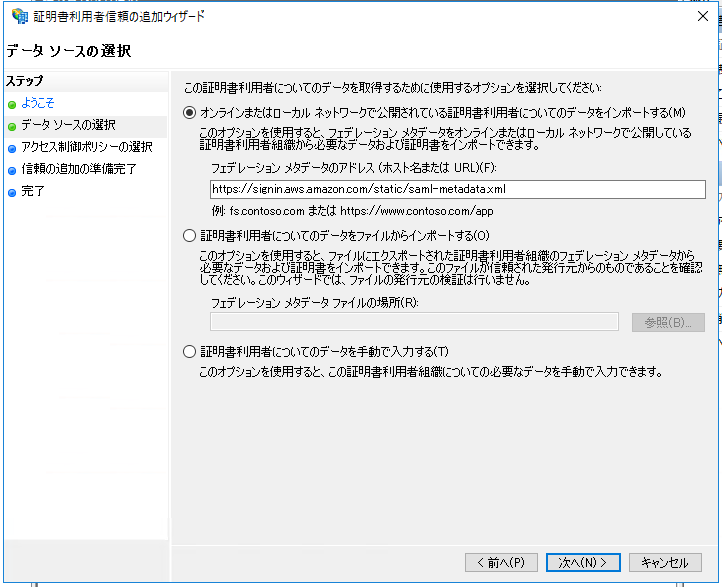Click the ステップ header in the sidebar
This screenshot has width=722, height=587.
click(25, 81)
